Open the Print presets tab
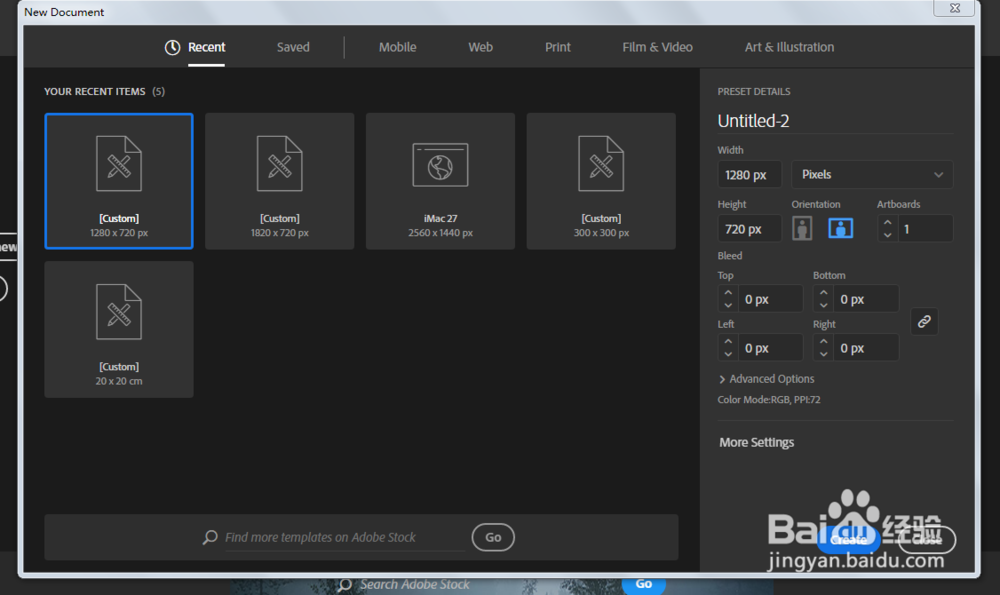Screen dimensions: 1000x595 point(557,47)
